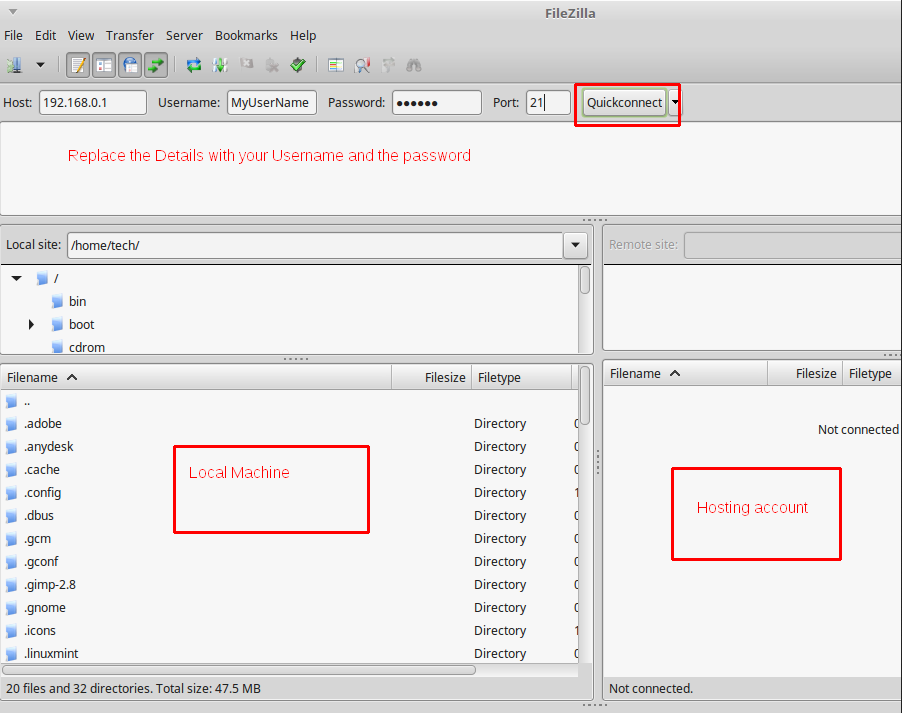Select the parent directory '..' entry

click(289, 402)
